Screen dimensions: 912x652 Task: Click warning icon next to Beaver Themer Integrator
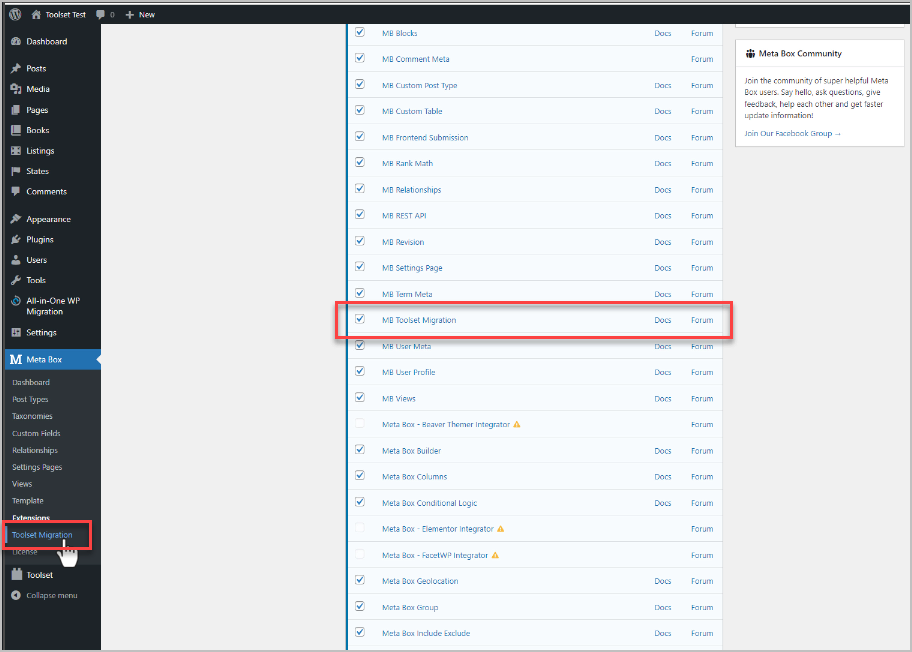tap(516, 425)
